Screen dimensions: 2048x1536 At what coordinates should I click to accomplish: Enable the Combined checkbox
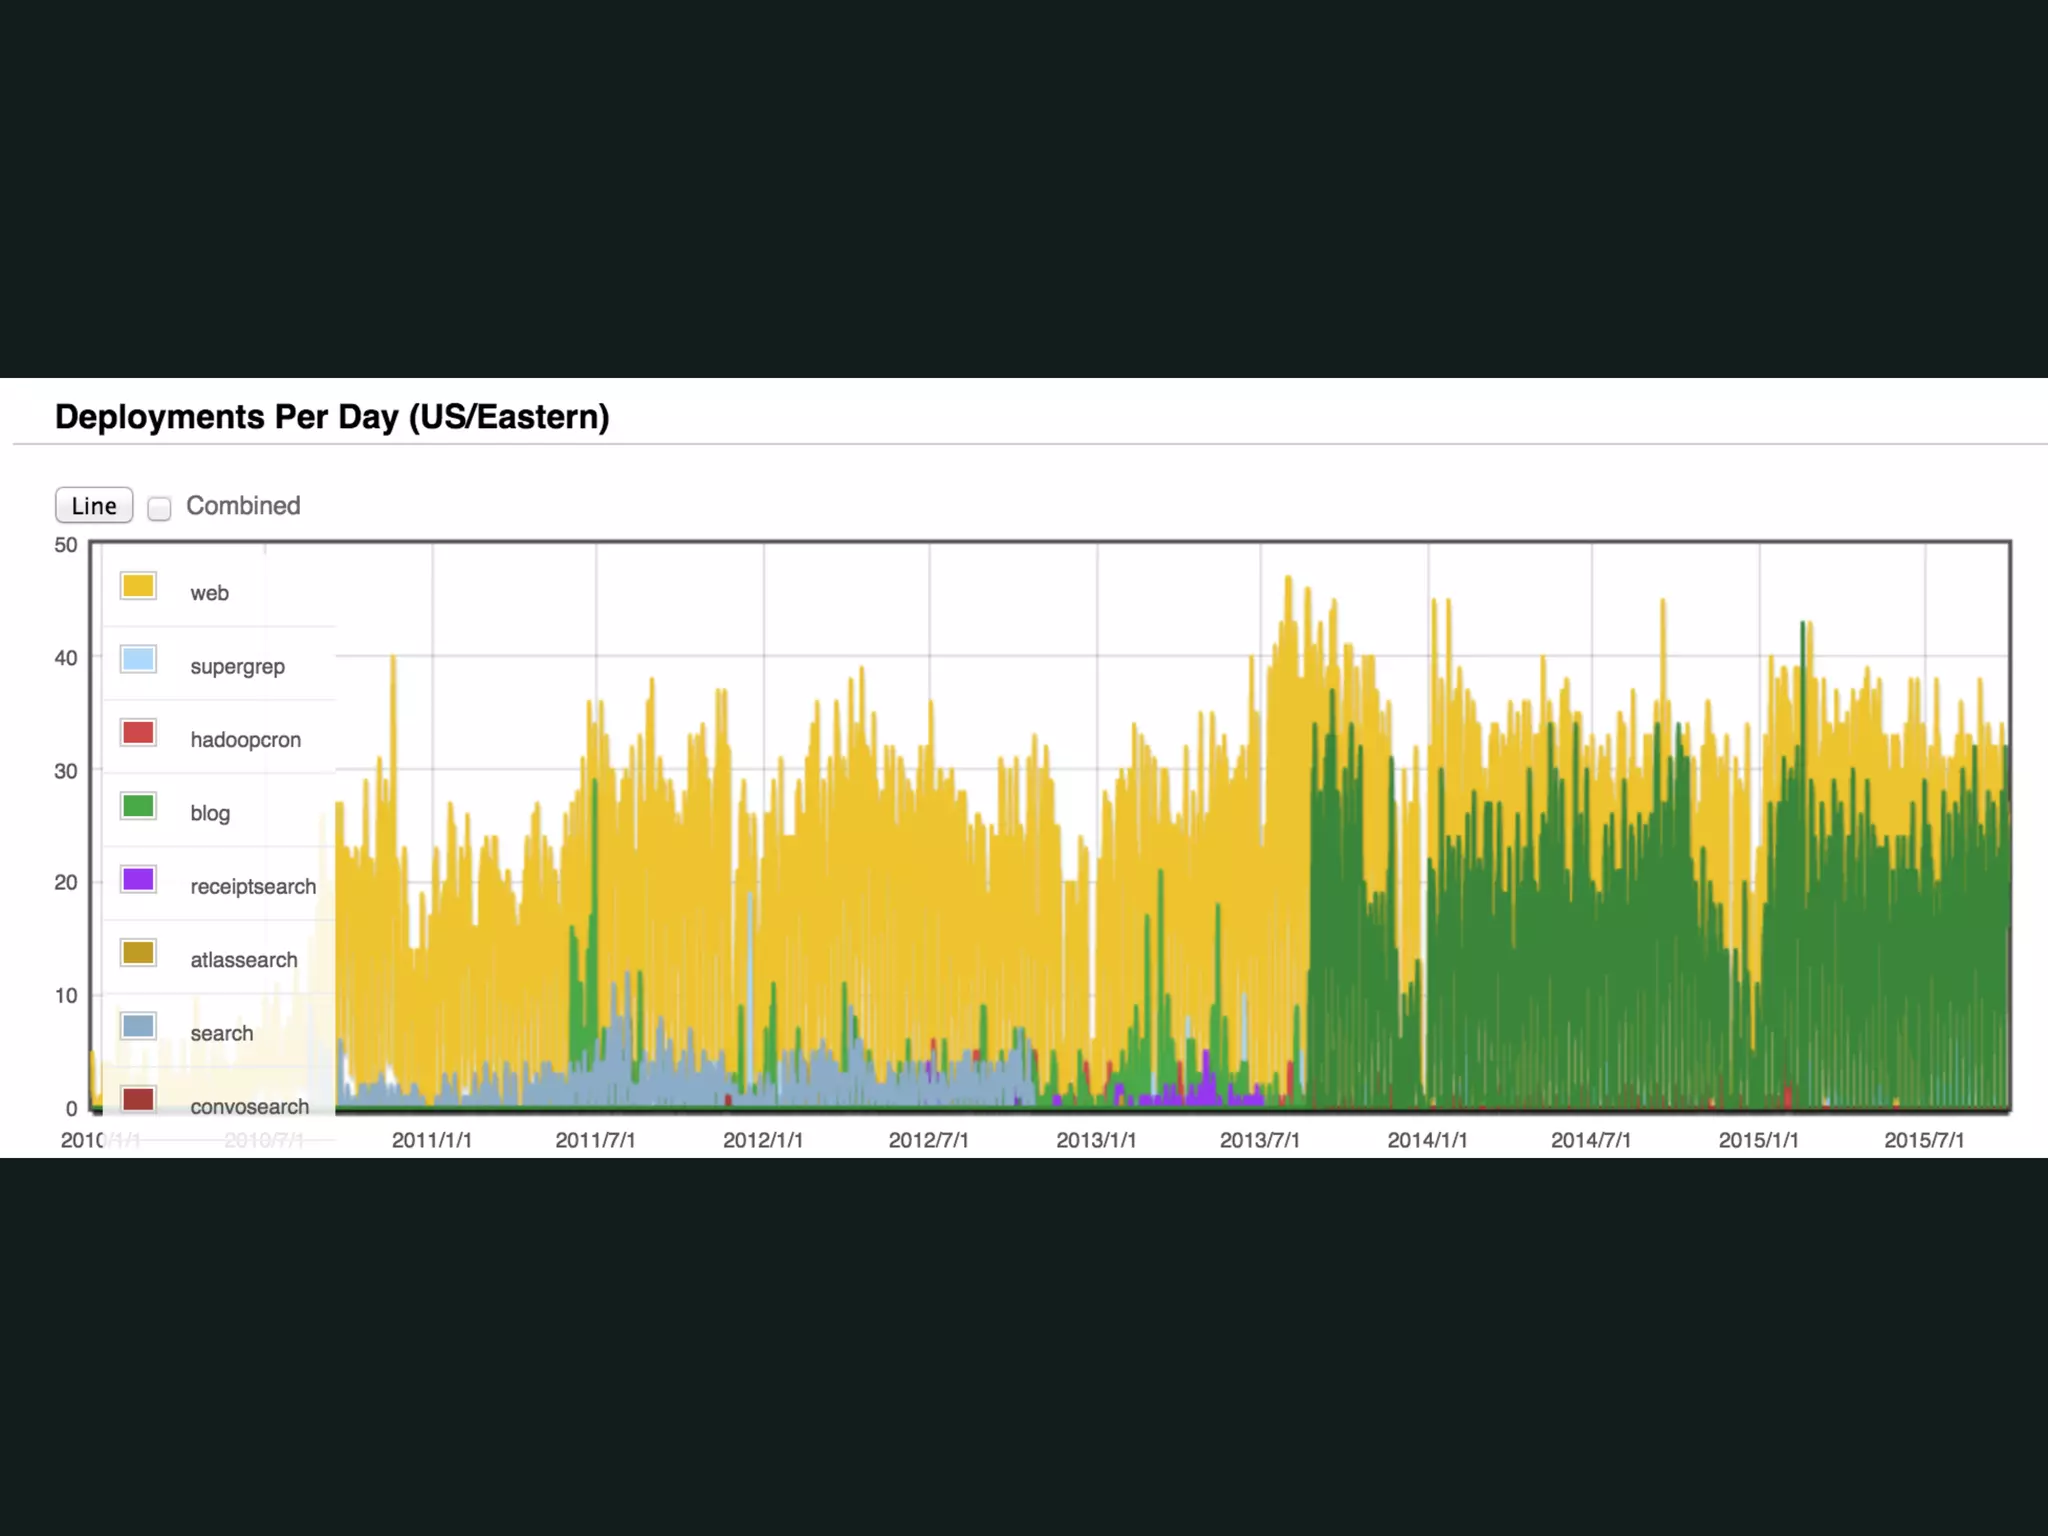(x=159, y=508)
